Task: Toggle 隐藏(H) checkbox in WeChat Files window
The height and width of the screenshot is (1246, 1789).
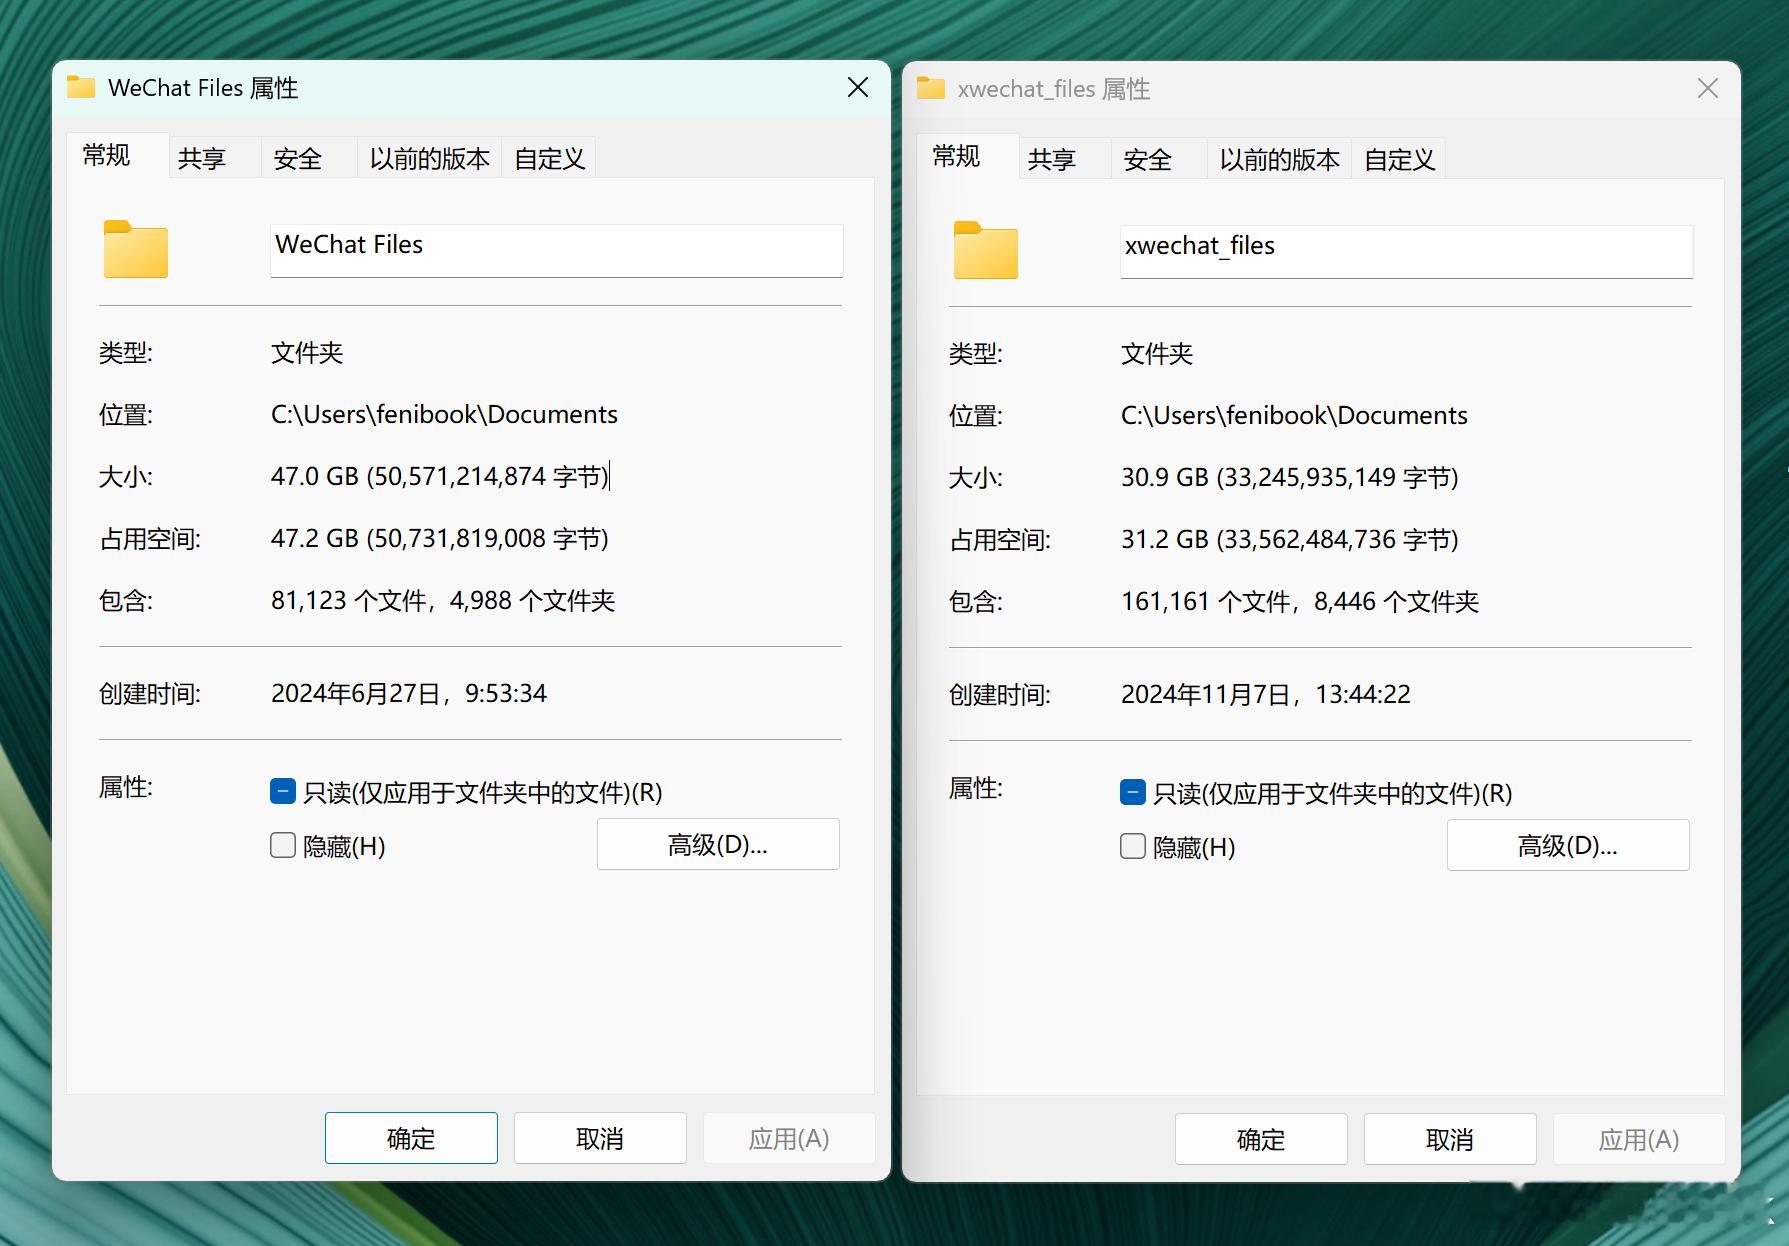Action: (x=283, y=846)
